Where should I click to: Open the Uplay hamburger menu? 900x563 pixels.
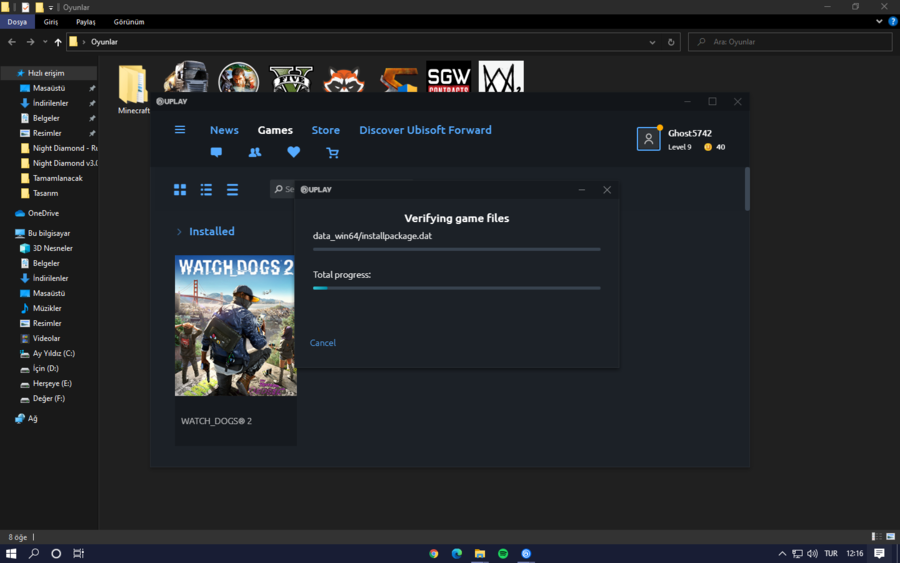pyautogui.click(x=180, y=130)
